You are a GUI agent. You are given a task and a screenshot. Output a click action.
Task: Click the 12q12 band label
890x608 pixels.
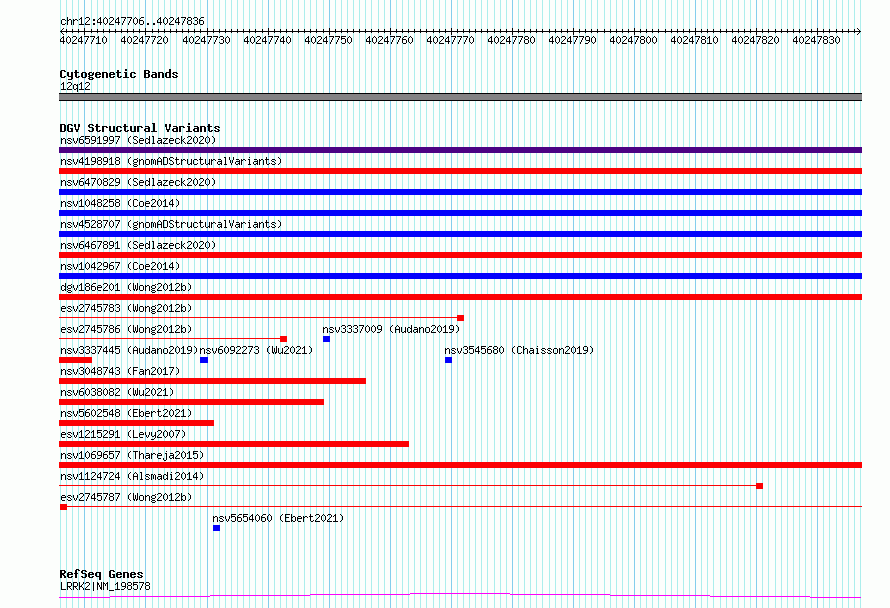pyautogui.click(x=75, y=86)
